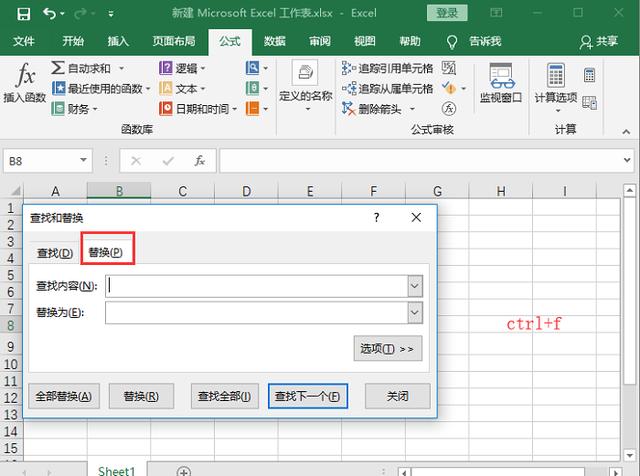Click Find All (查找全部) button
The image size is (640, 476).
point(224,396)
